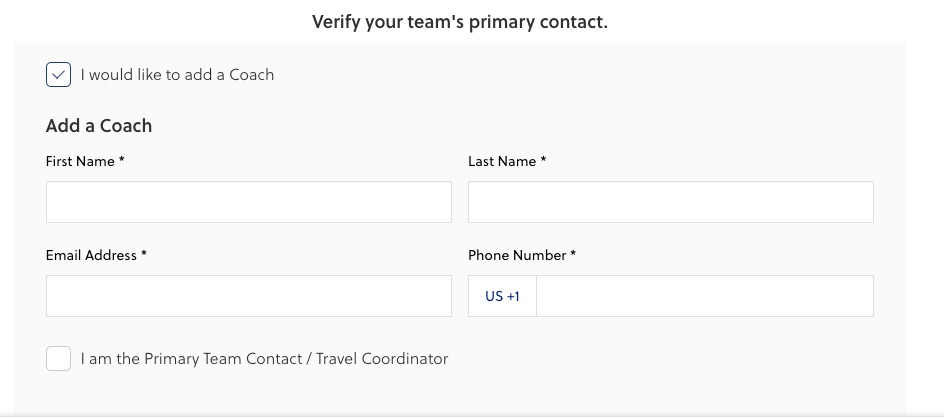Click the 'Verify your team's primary contact' heading
Image resolution: width=944 pixels, height=419 pixels.
pyautogui.click(x=460, y=22)
